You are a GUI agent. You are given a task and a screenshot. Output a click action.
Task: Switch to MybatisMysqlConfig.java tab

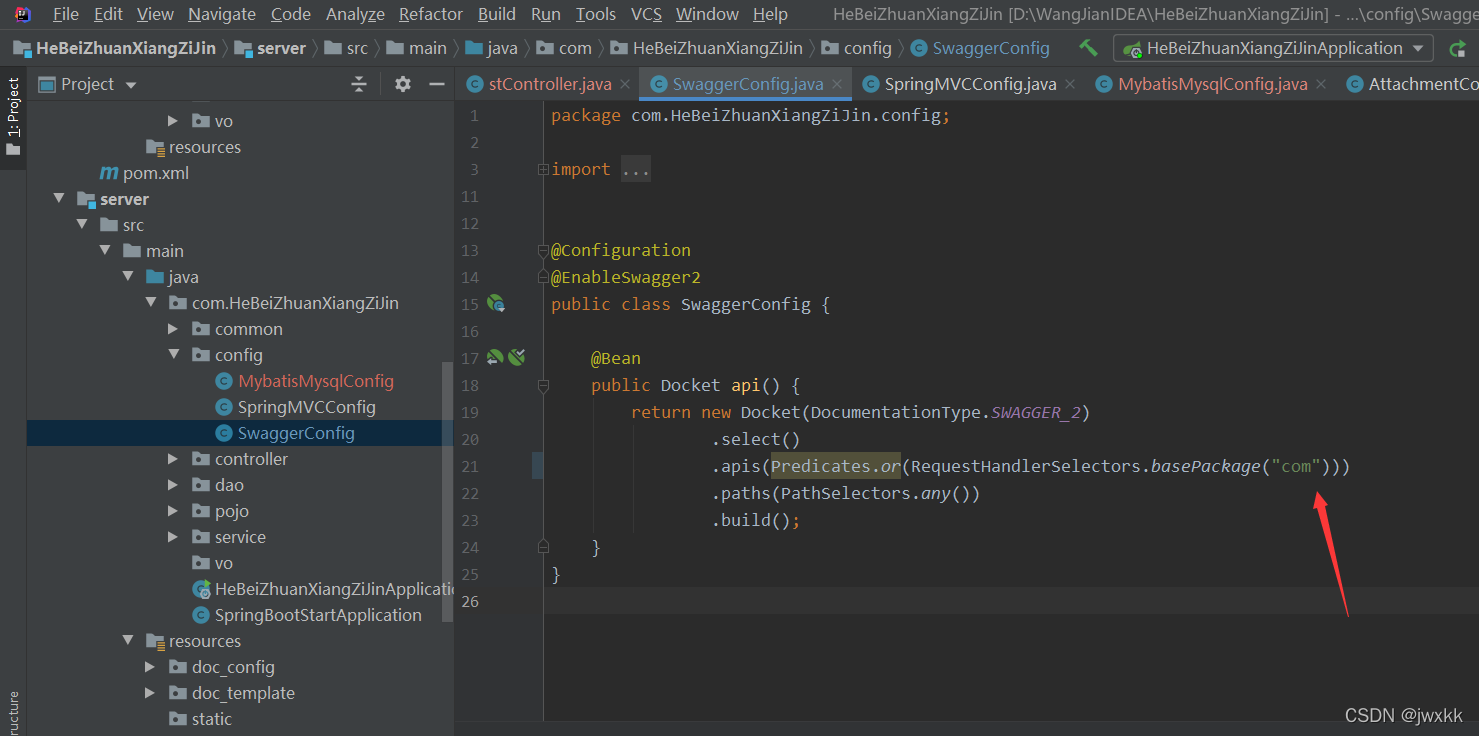pyautogui.click(x=1212, y=84)
